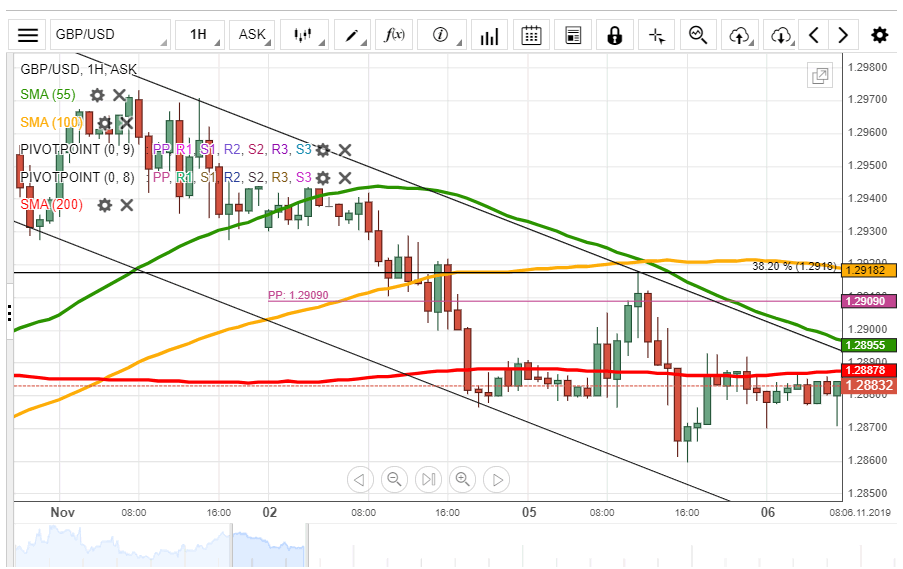This screenshot has height=569, width=903.
Task: Zoom out using the minus magnifier
Action: tap(394, 479)
